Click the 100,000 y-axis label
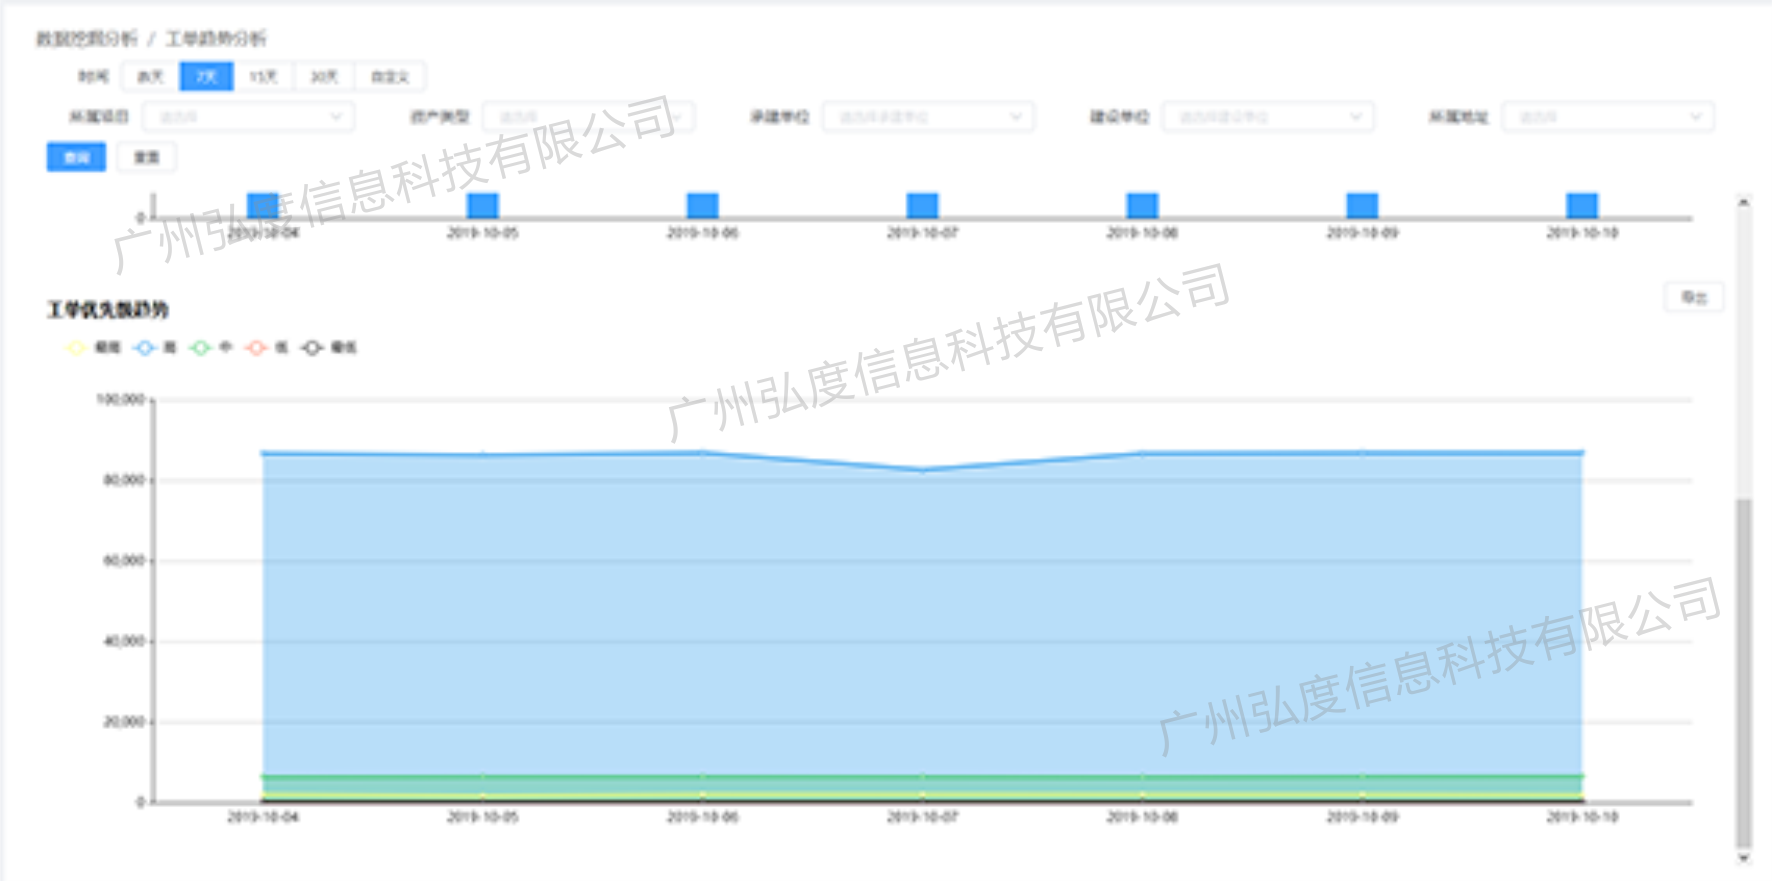This screenshot has height=881, width=1772. pyautogui.click(x=121, y=400)
